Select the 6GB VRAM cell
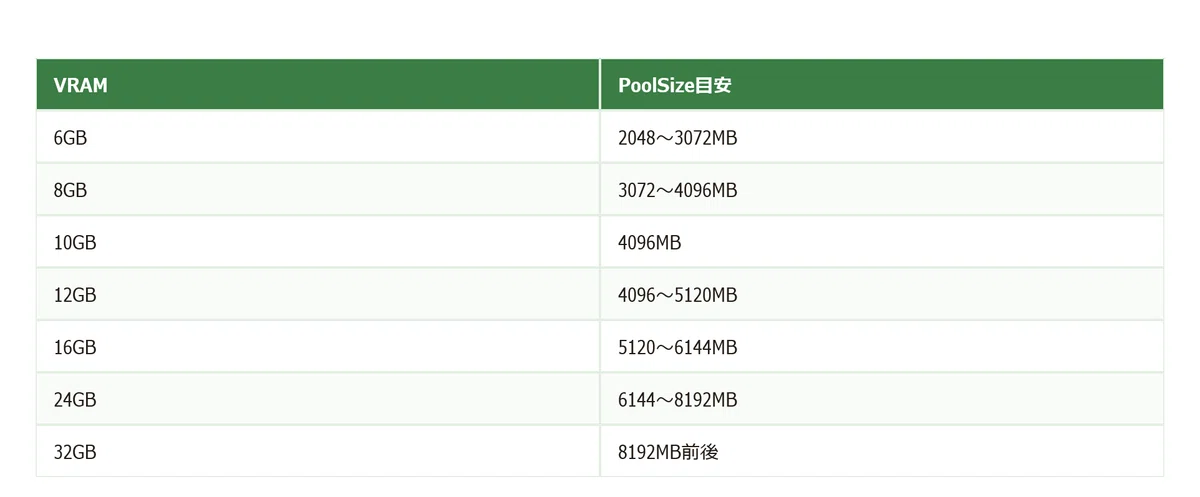The width and height of the screenshot is (1200, 497). [318, 138]
